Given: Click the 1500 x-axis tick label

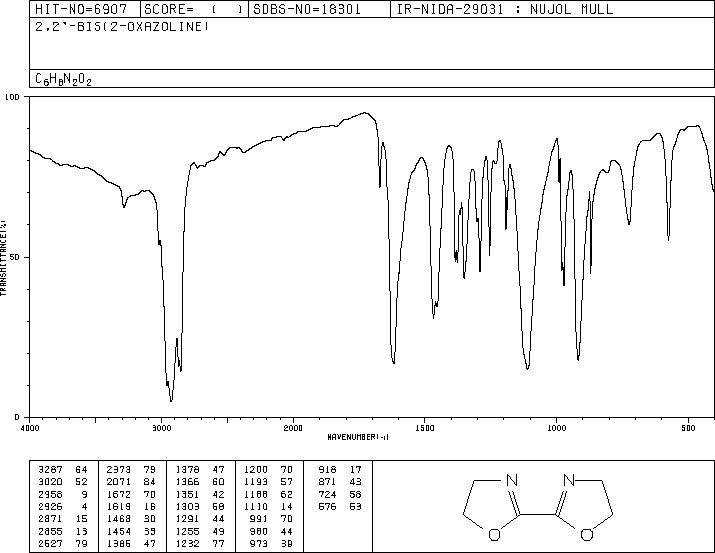Looking at the screenshot, I should 425,428.
